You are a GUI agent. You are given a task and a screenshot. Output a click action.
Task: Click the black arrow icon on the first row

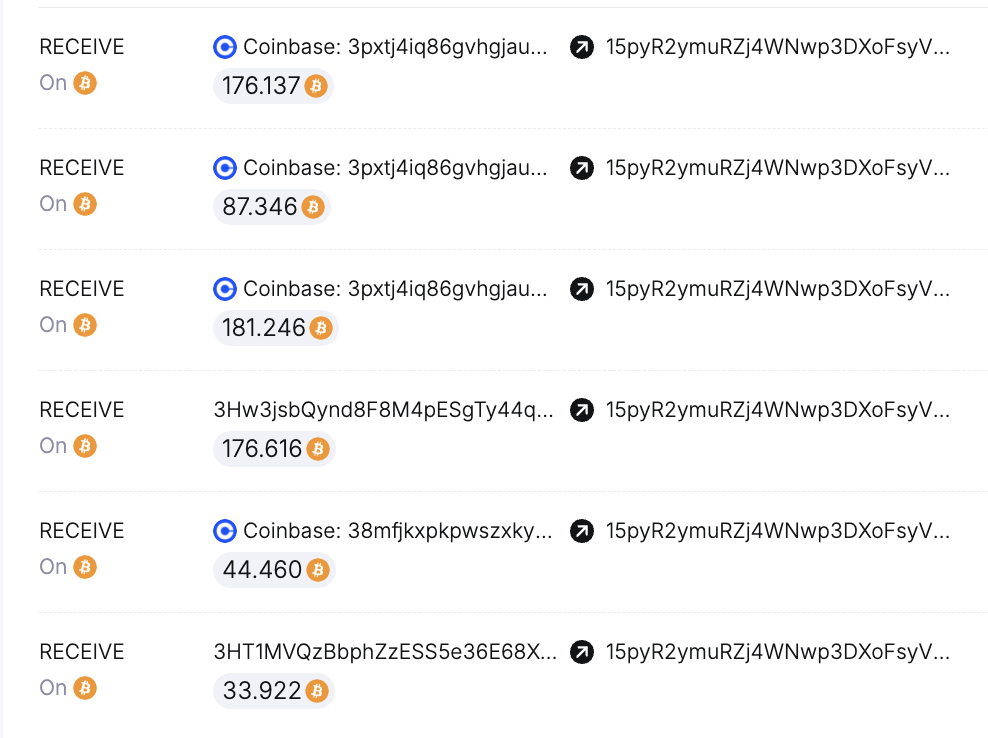pos(581,46)
